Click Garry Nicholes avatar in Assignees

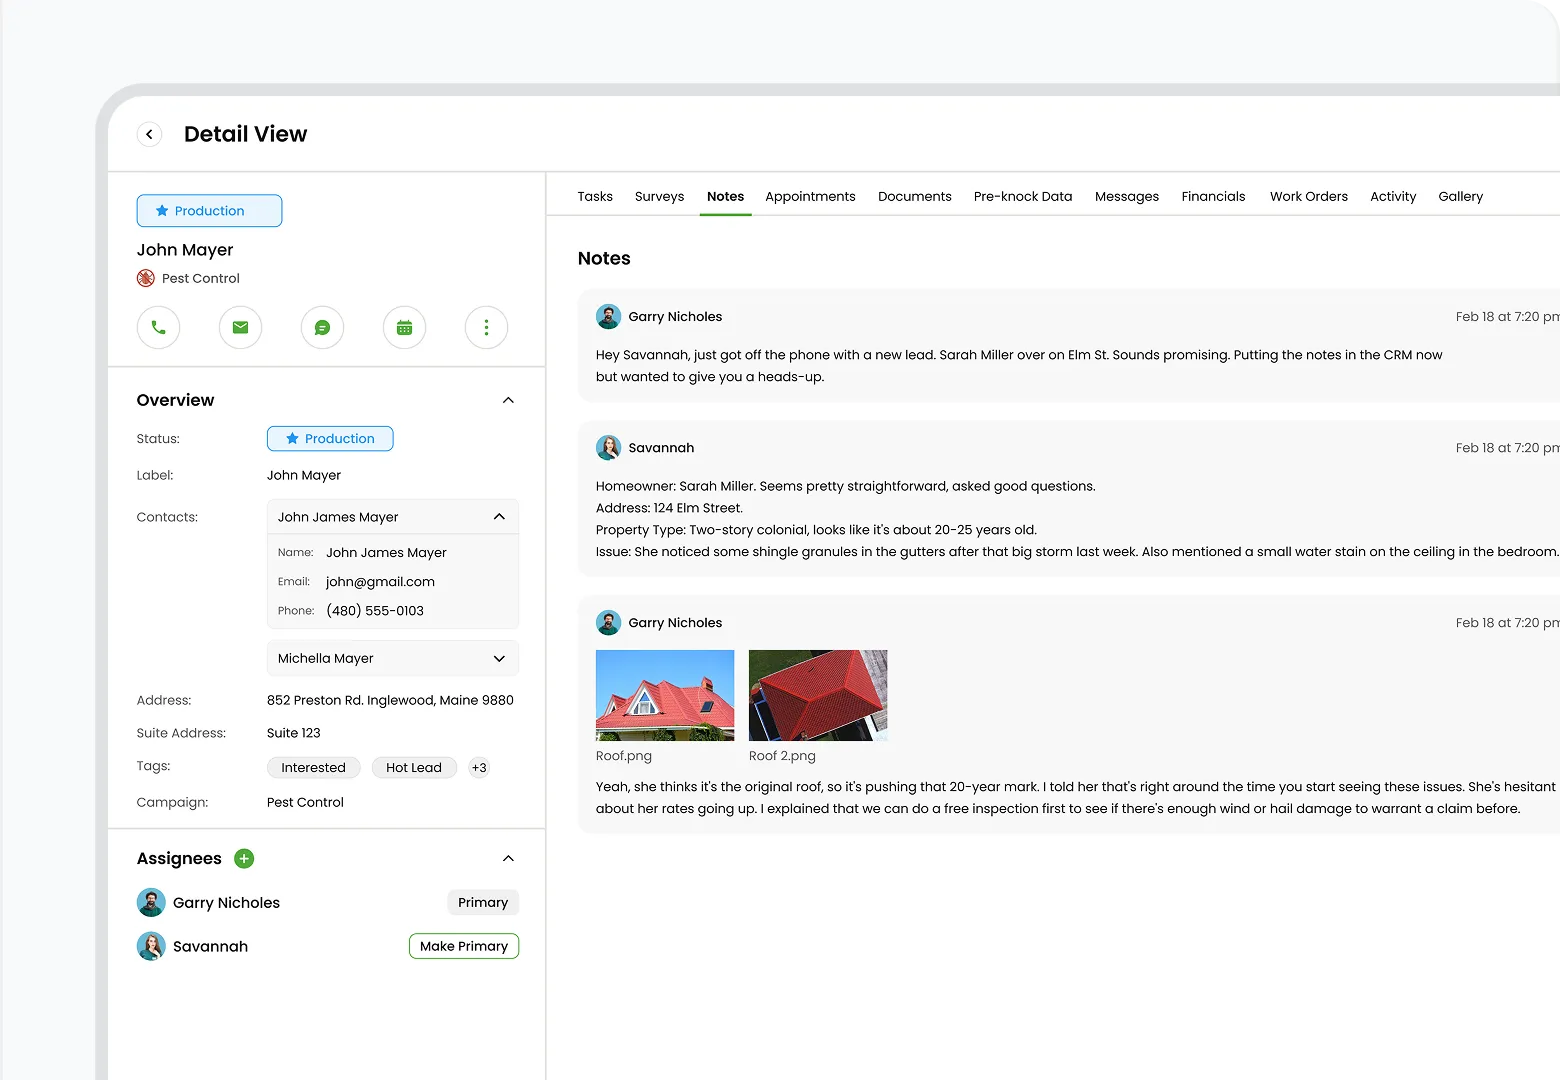(x=151, y=902)
